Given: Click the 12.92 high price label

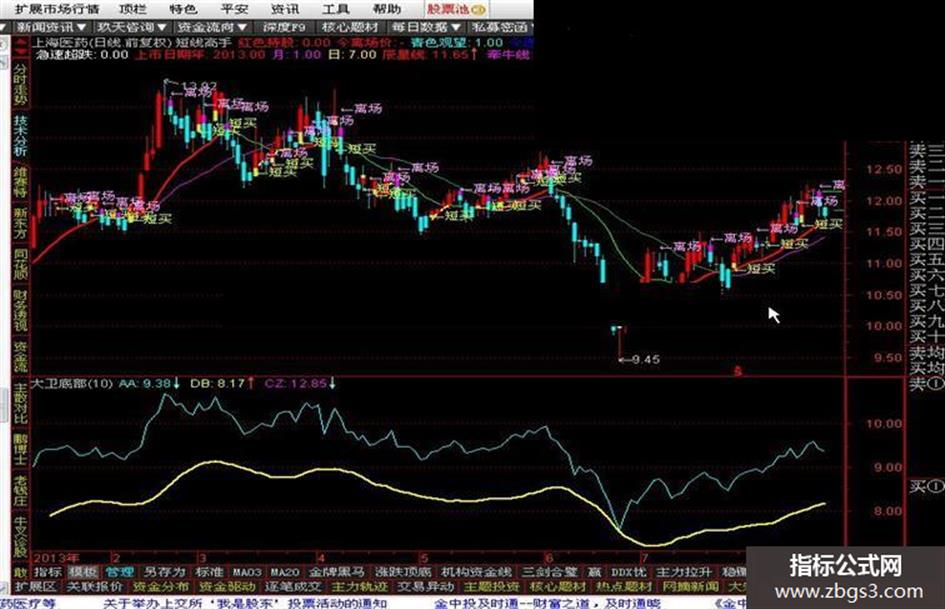Looking at the screenshot, I should click(198, 86).
